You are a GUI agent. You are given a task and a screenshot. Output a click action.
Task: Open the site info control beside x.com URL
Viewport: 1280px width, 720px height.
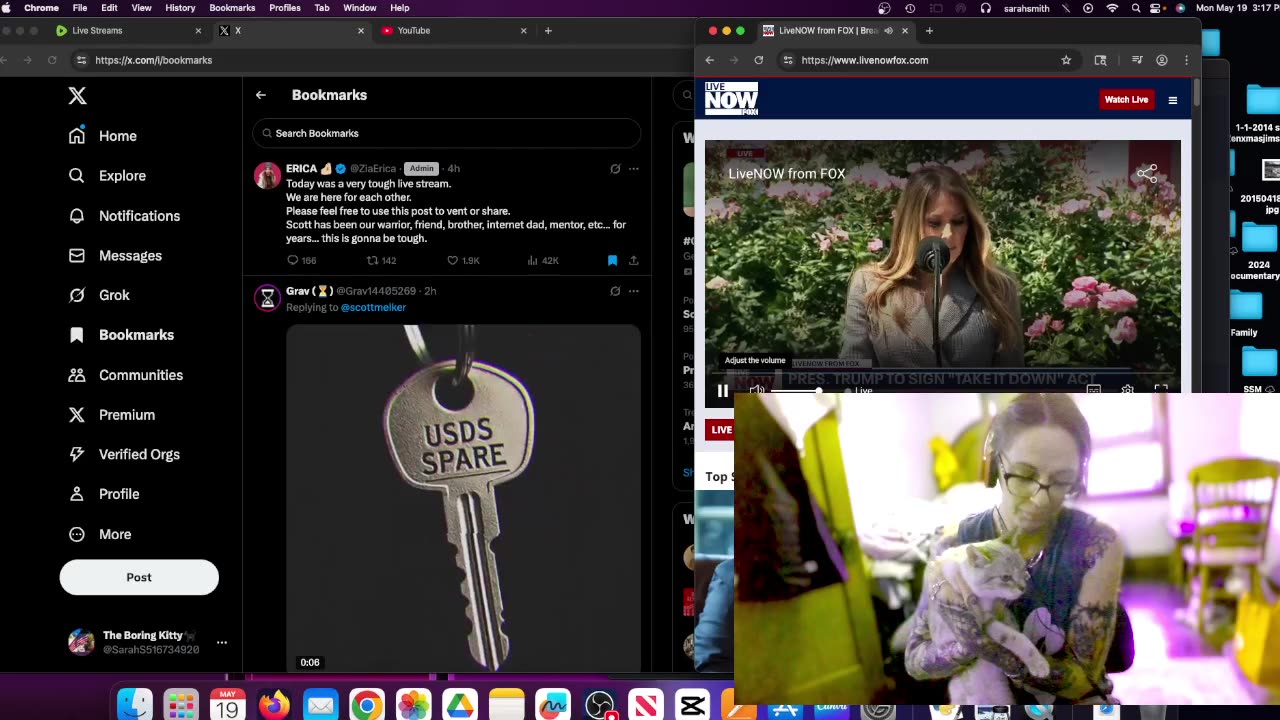point(81,60)
